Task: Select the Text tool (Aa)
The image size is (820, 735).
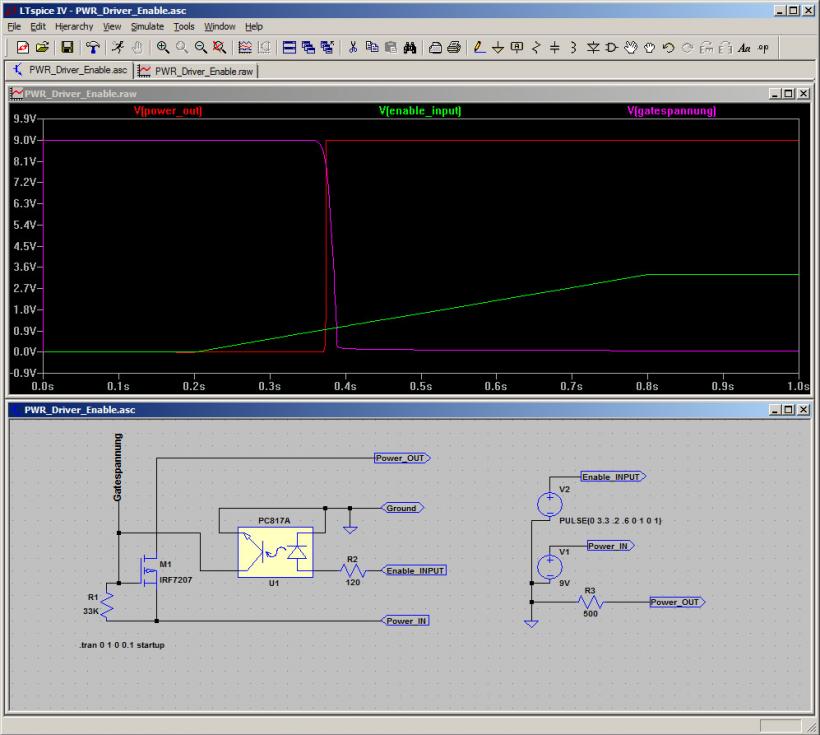Action: (744, 47)
